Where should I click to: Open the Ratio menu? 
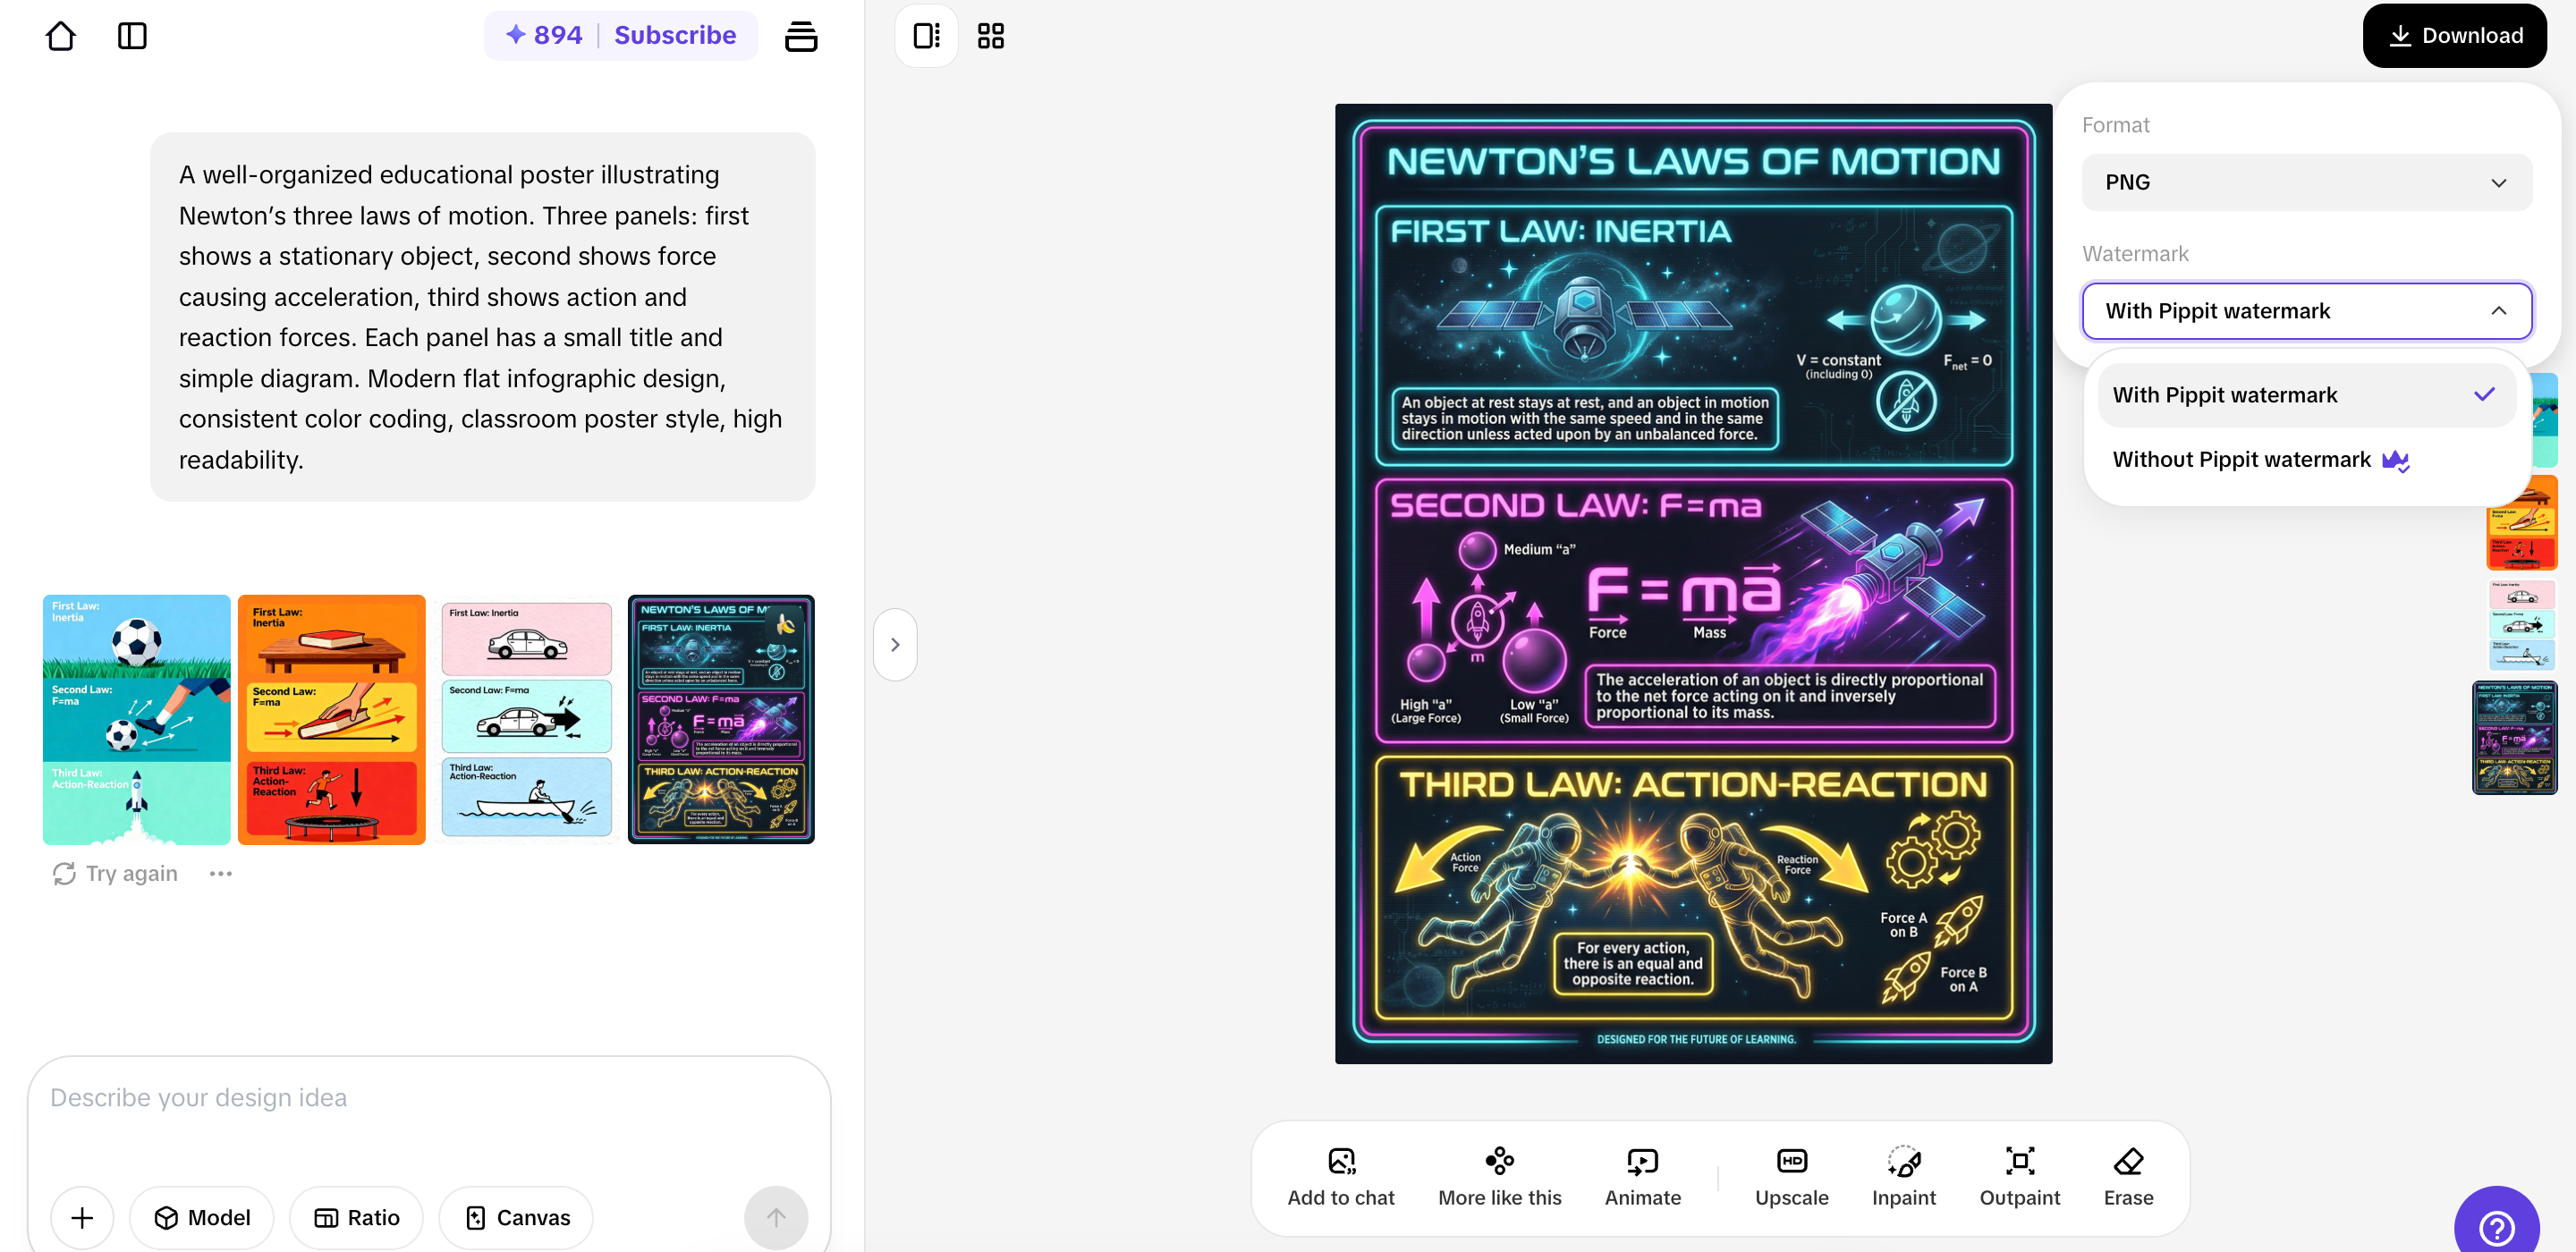pyautogui.click(x=356, y=1217)
